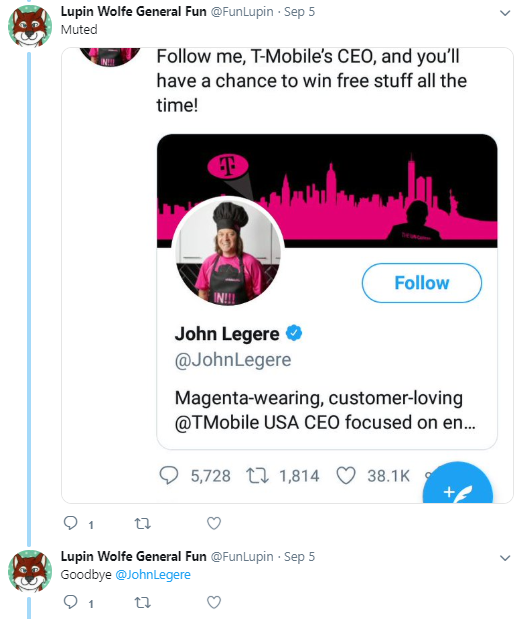Click the @JohnLegere mention link
521x619 pixels.
[x=153, y=574]
